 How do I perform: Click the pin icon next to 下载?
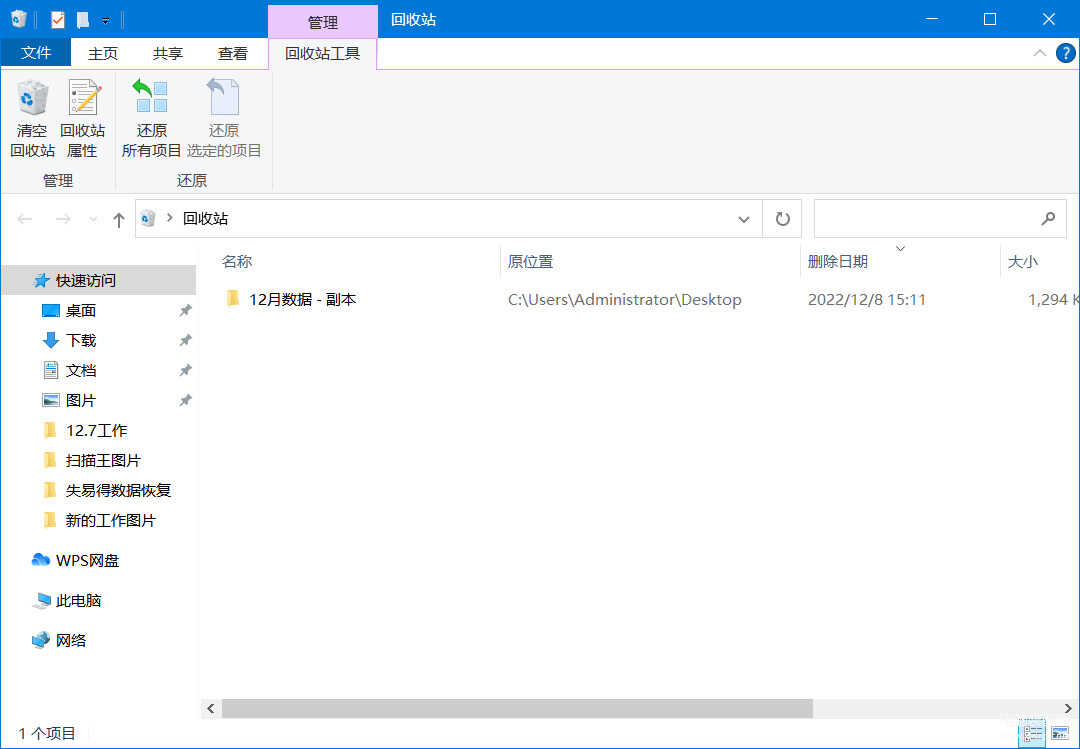185,340
